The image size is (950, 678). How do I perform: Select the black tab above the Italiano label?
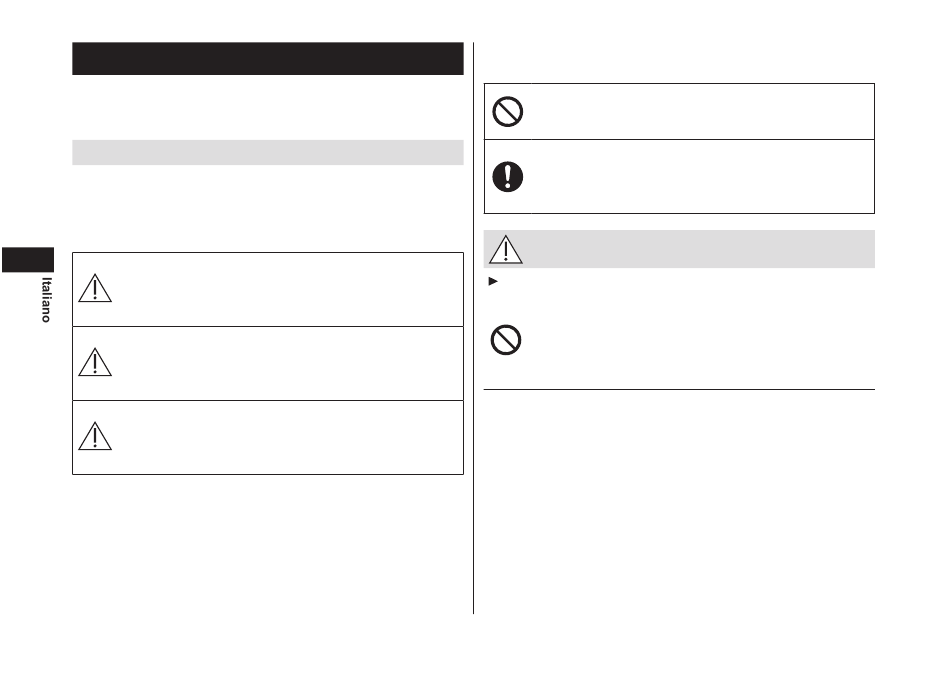(28, 260)
